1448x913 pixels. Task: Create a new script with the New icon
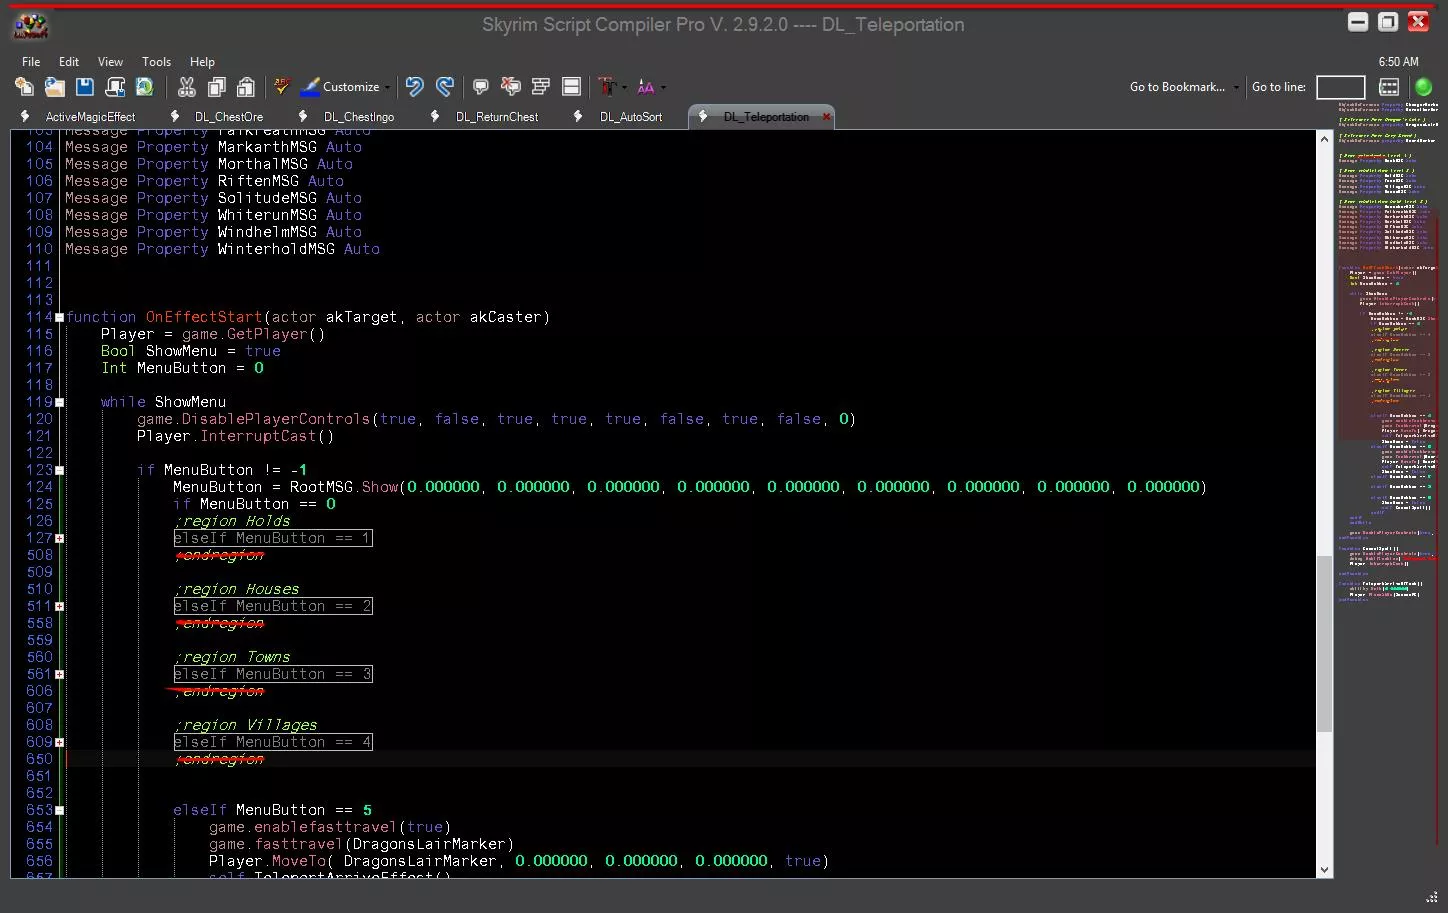(x=24, y=87)
